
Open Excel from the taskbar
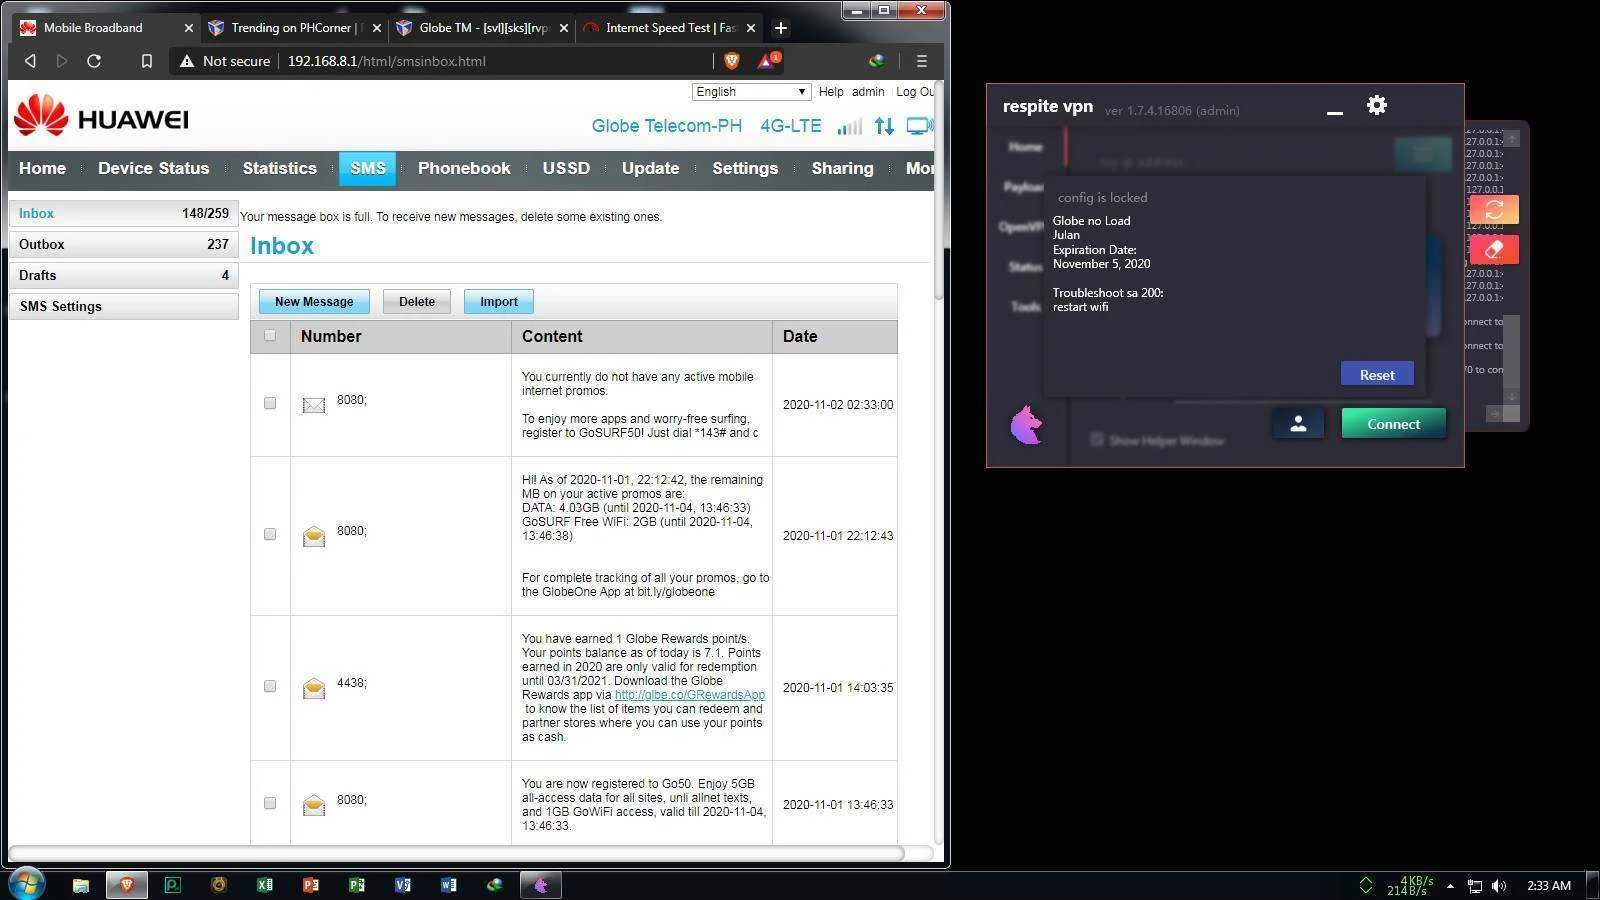(x=265, y=885)
